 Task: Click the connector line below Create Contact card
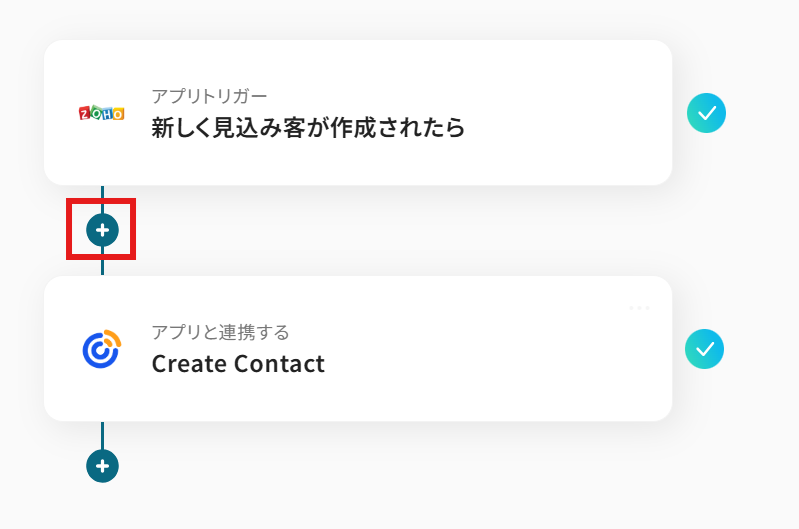[x=102, y=435]
